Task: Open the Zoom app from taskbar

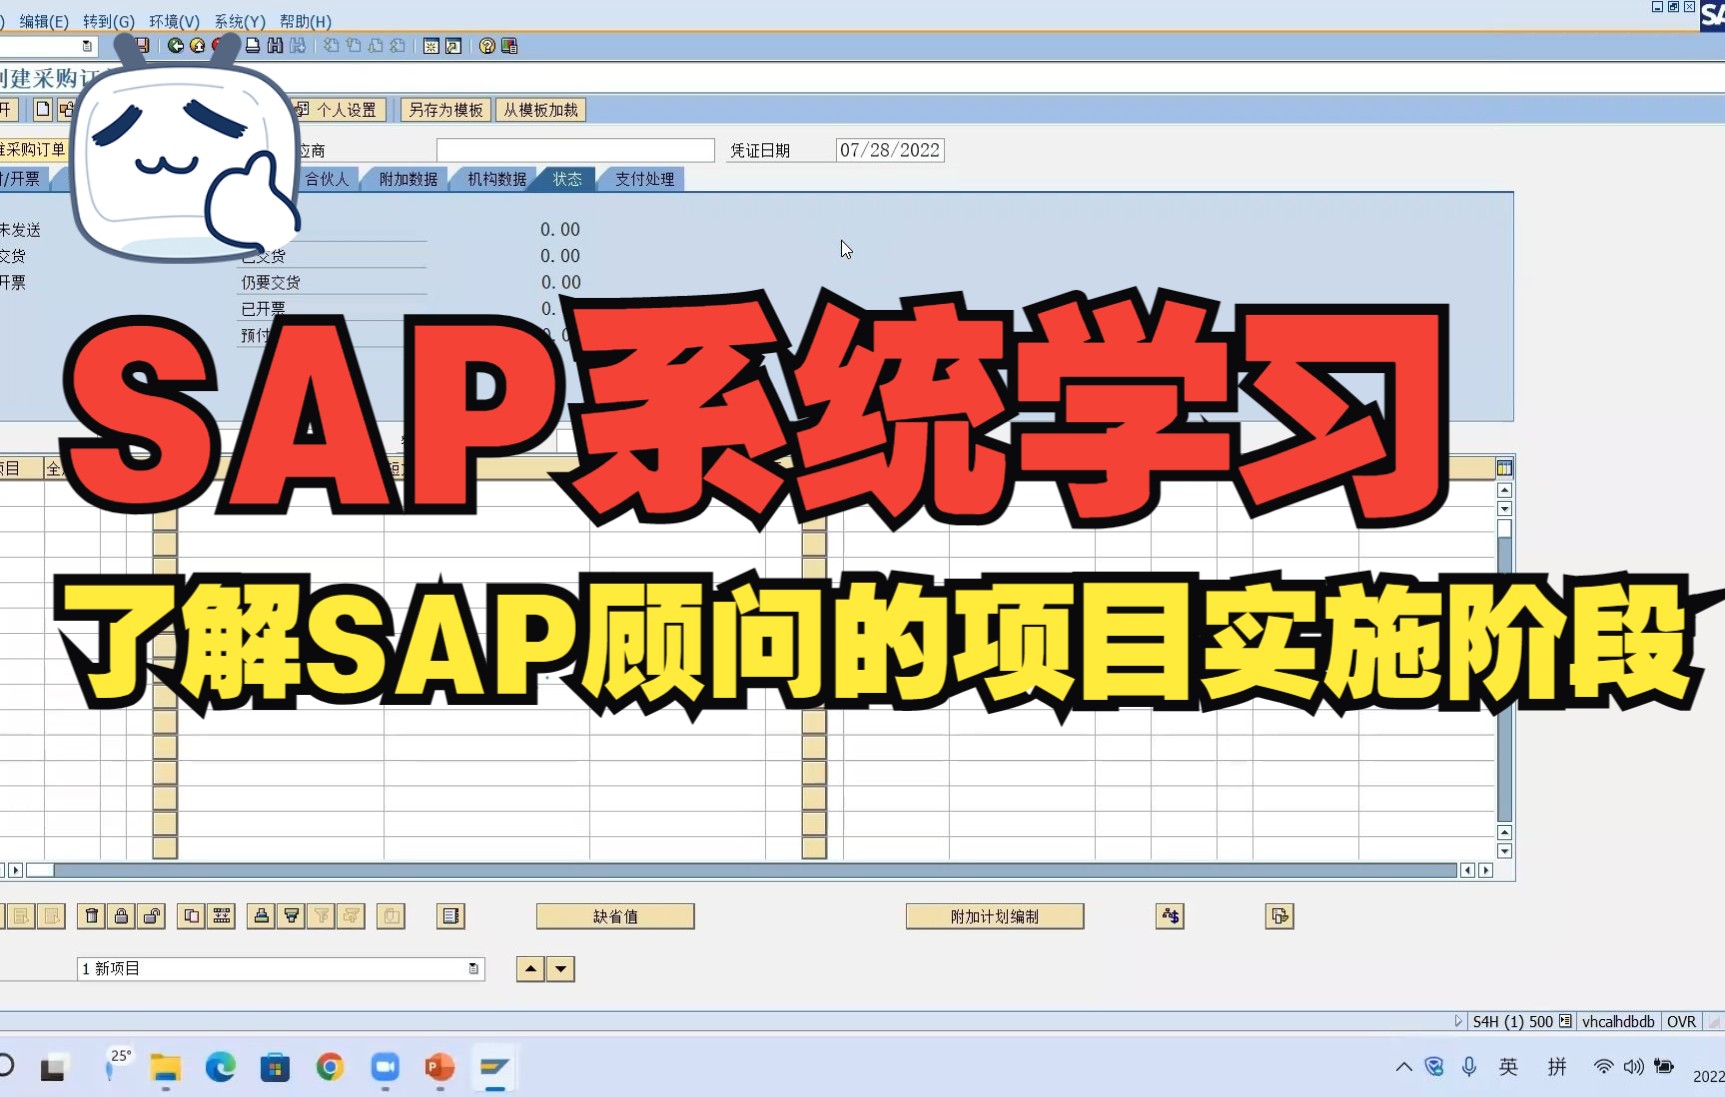Action: click(385, 1067)
